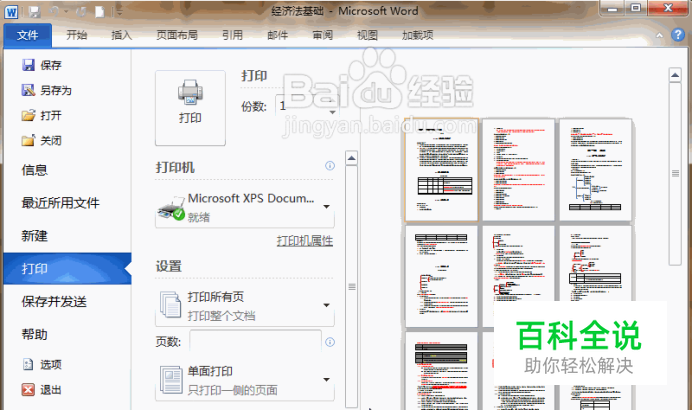Select the second page thumbnail with red text
This screenshot has width=692, height=410.
click(x=518, y=169)
